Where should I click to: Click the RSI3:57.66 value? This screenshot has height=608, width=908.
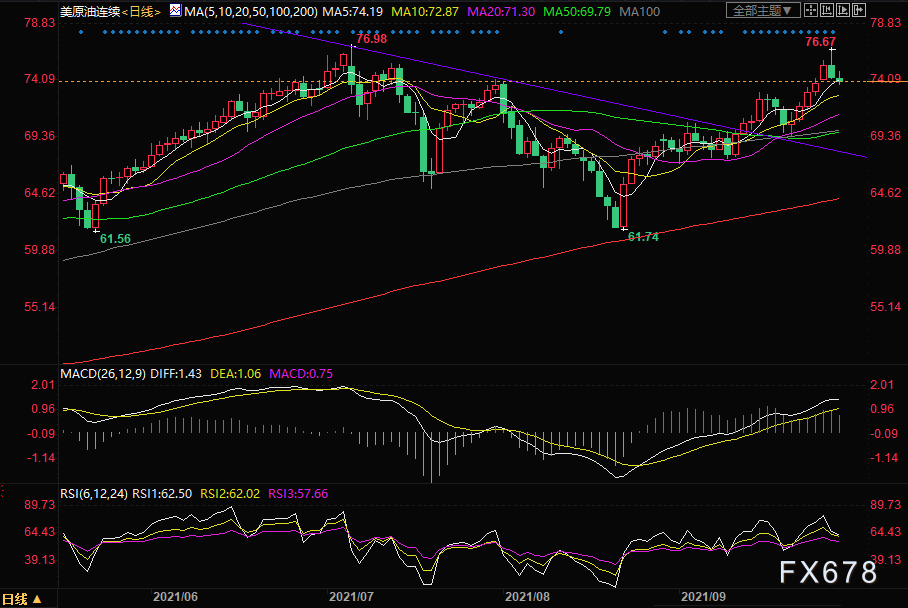coord(298,494)
